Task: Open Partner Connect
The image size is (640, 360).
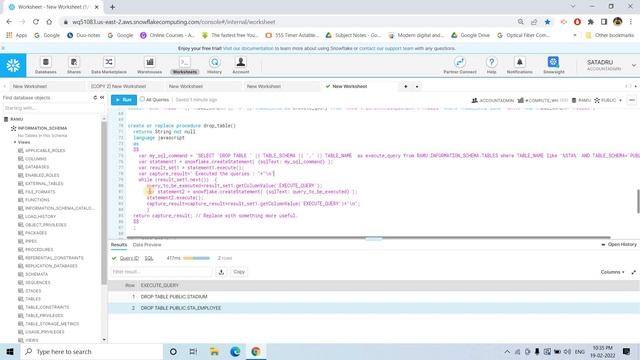Action: click(460, 65)
